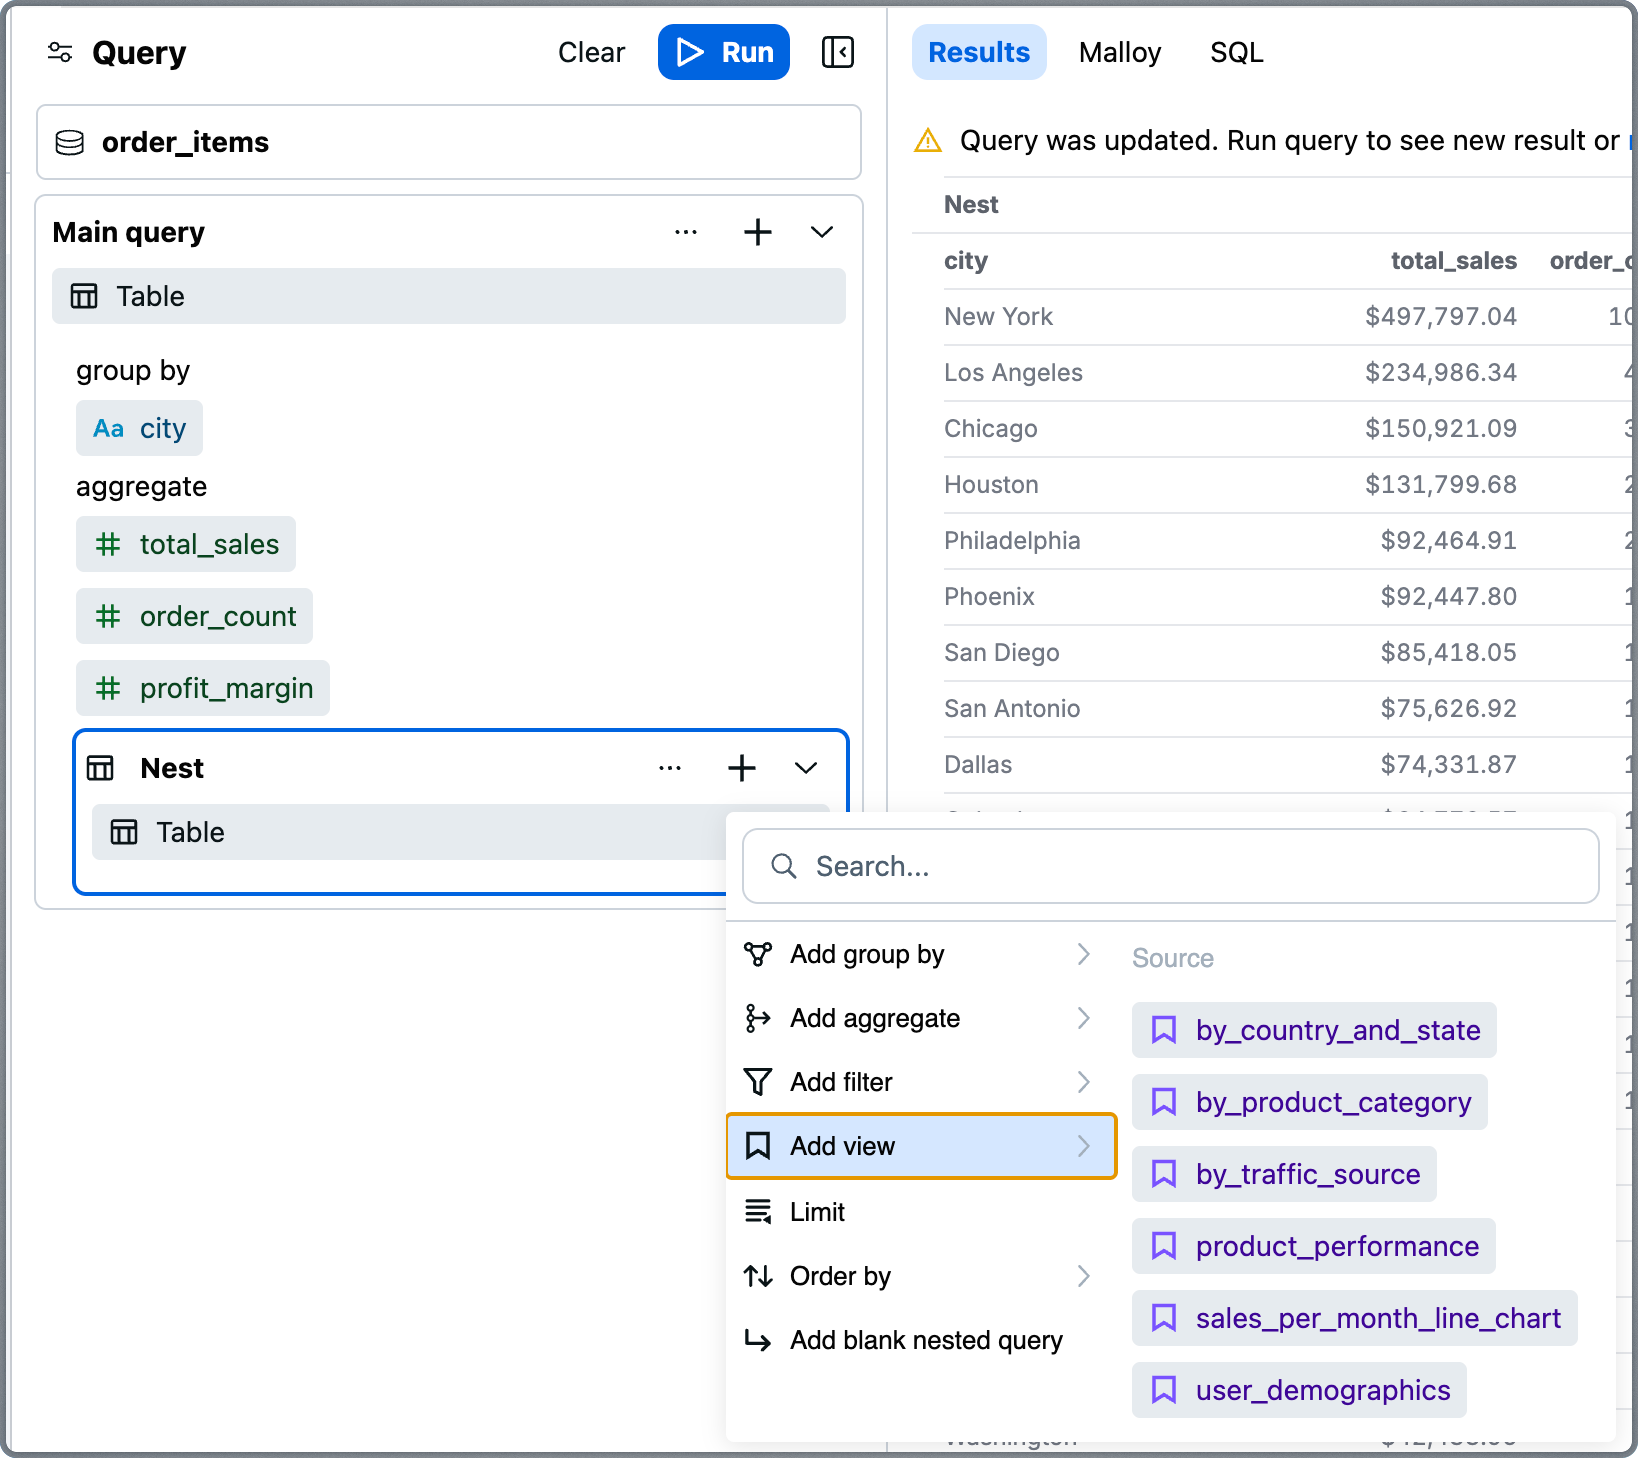Click the Aa text icon on the city chip
Image resolution: width=1638 pixels, height=1458 pixels.
[110, 428]
